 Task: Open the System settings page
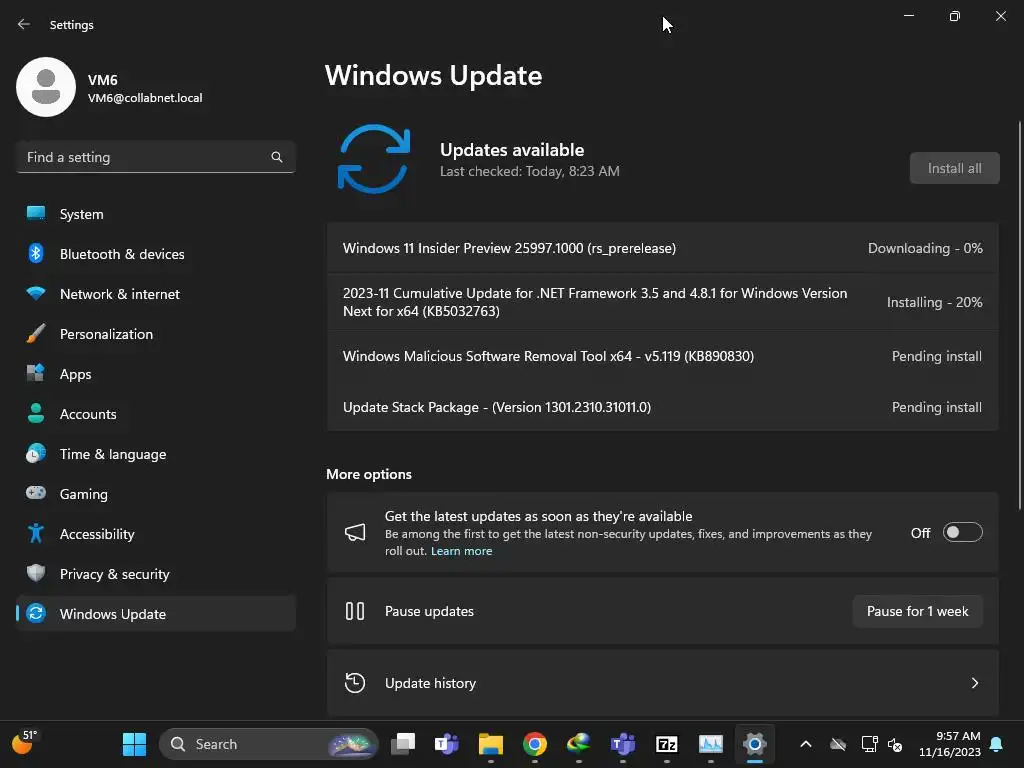[x=155, y=214]
